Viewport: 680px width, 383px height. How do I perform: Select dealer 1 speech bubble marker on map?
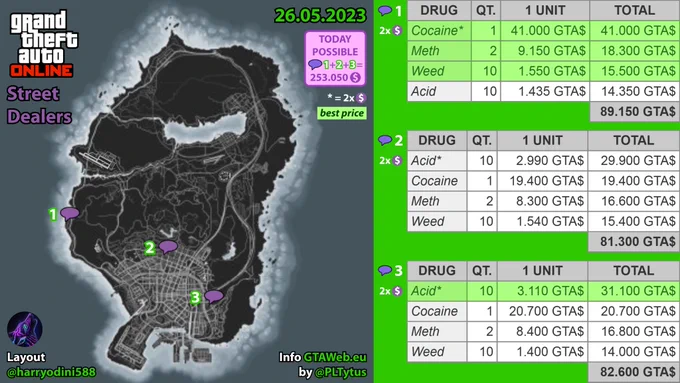click(69, 213)
